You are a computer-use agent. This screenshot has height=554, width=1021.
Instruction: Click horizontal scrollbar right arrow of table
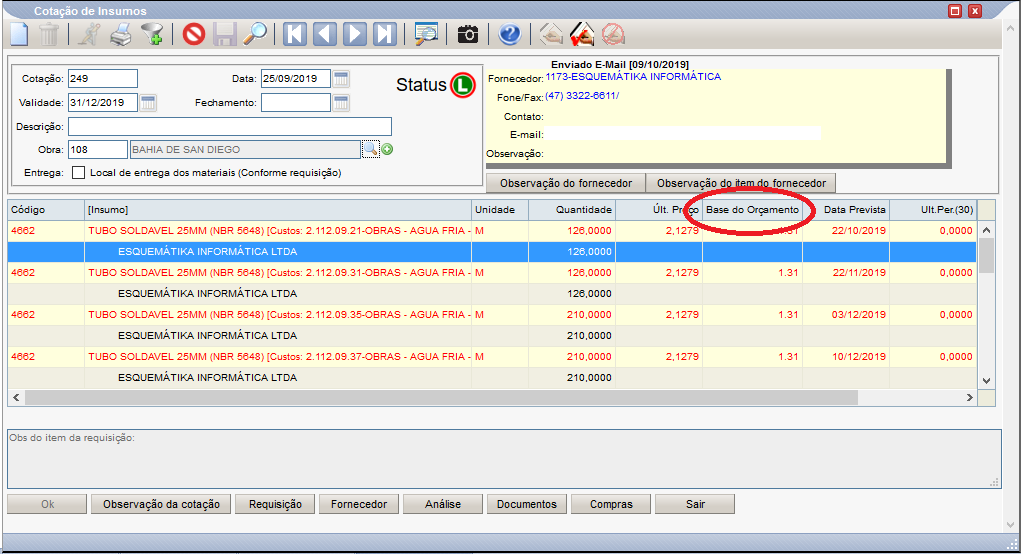[970, 397]
